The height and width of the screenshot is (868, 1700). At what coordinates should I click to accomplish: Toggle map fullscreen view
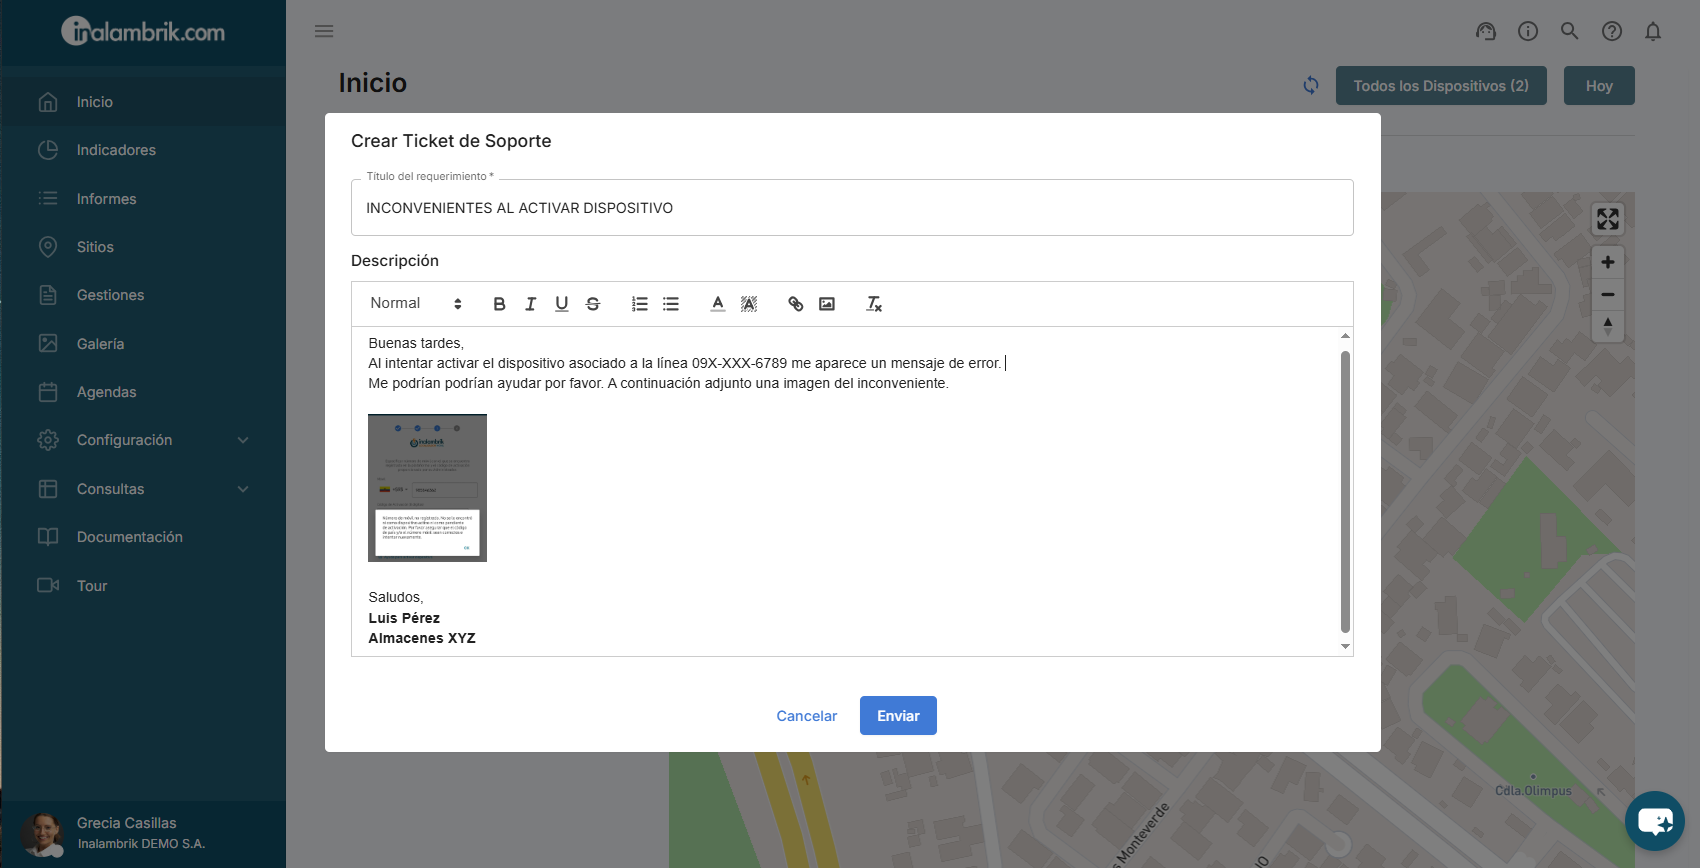point(1608,219)
